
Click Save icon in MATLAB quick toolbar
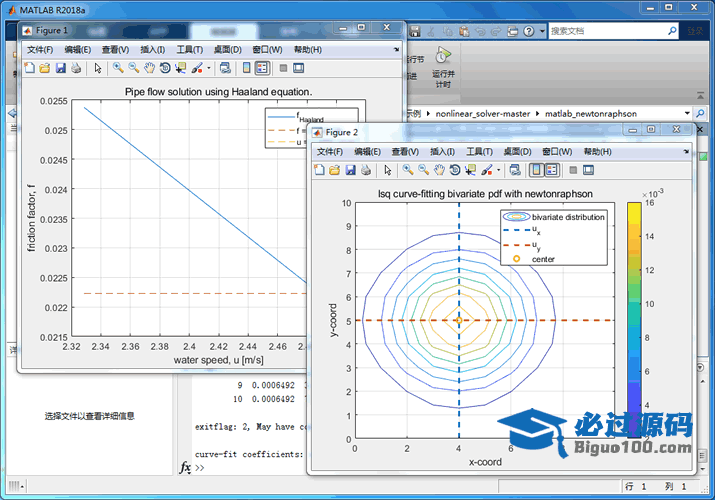pos(414,31)
